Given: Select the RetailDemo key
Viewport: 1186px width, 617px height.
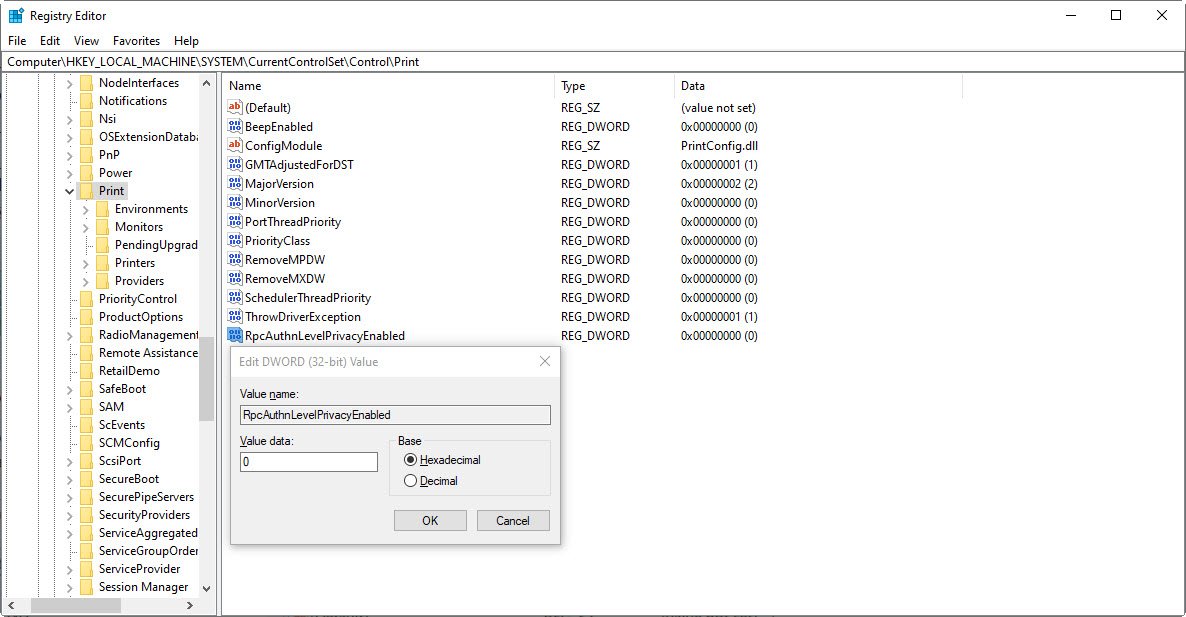Looking at the screenshot, I should pyautogui.click(x=129, y=371).
